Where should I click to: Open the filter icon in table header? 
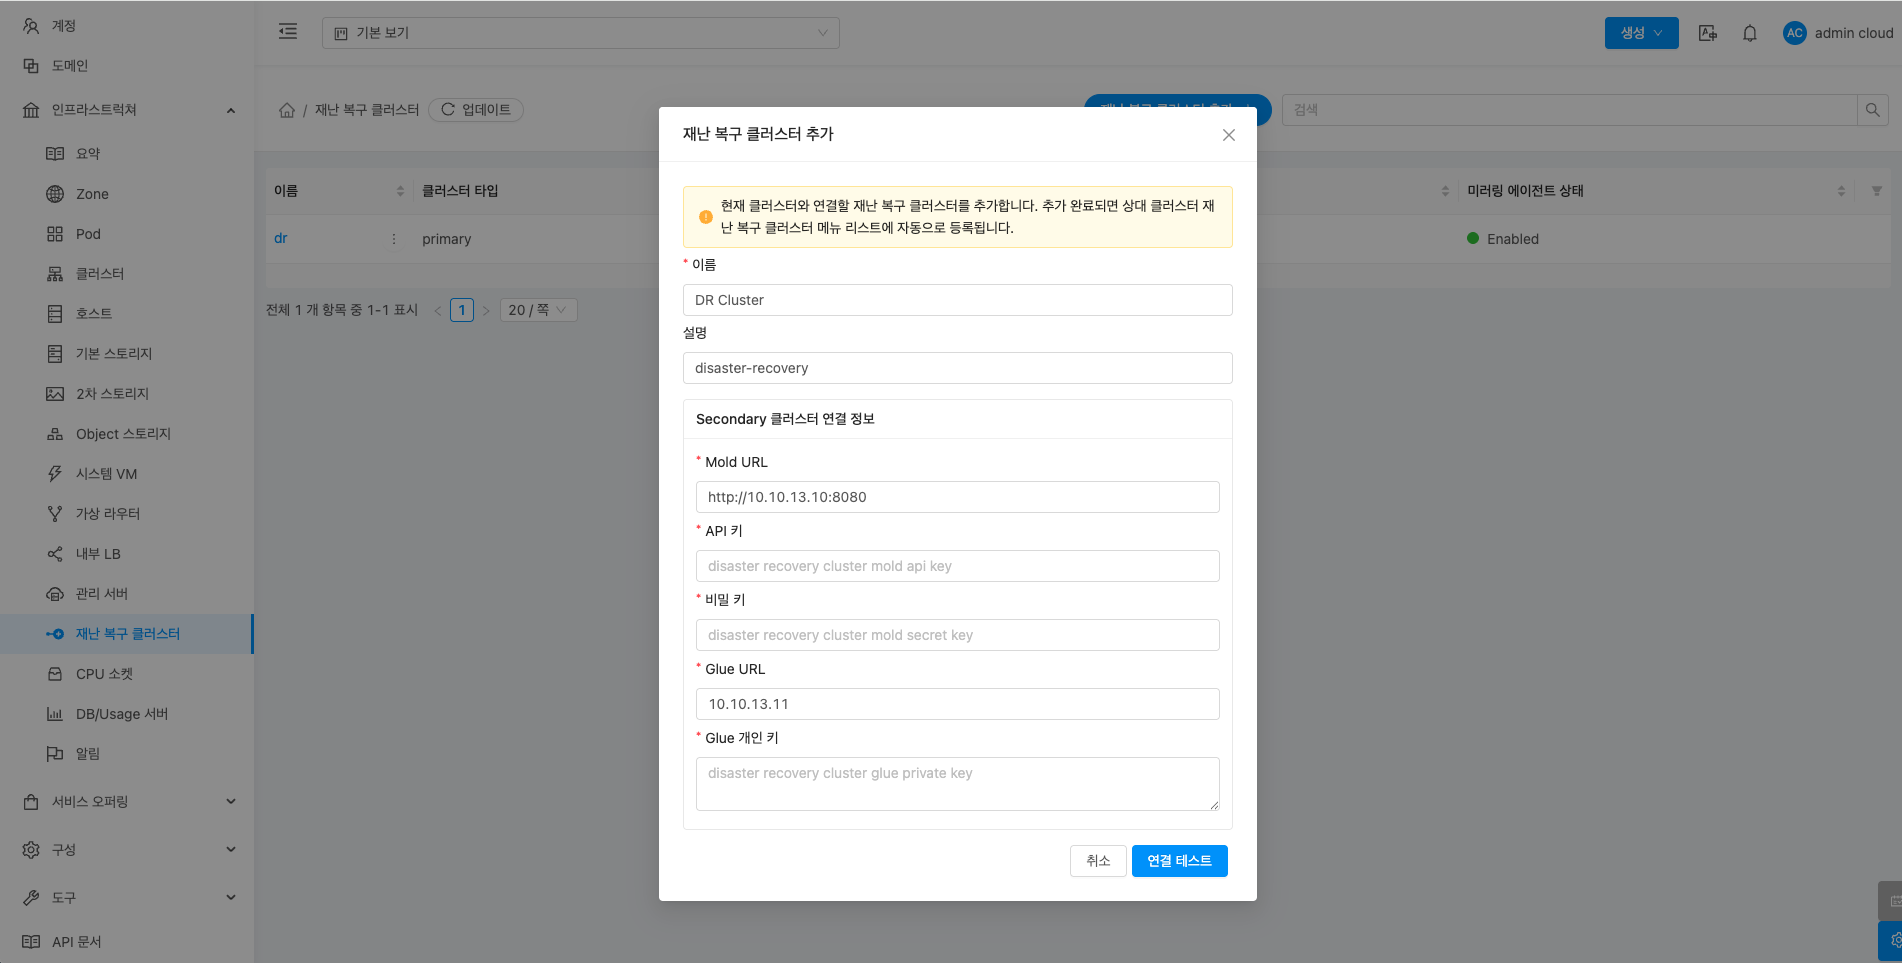click(1876, 191)
